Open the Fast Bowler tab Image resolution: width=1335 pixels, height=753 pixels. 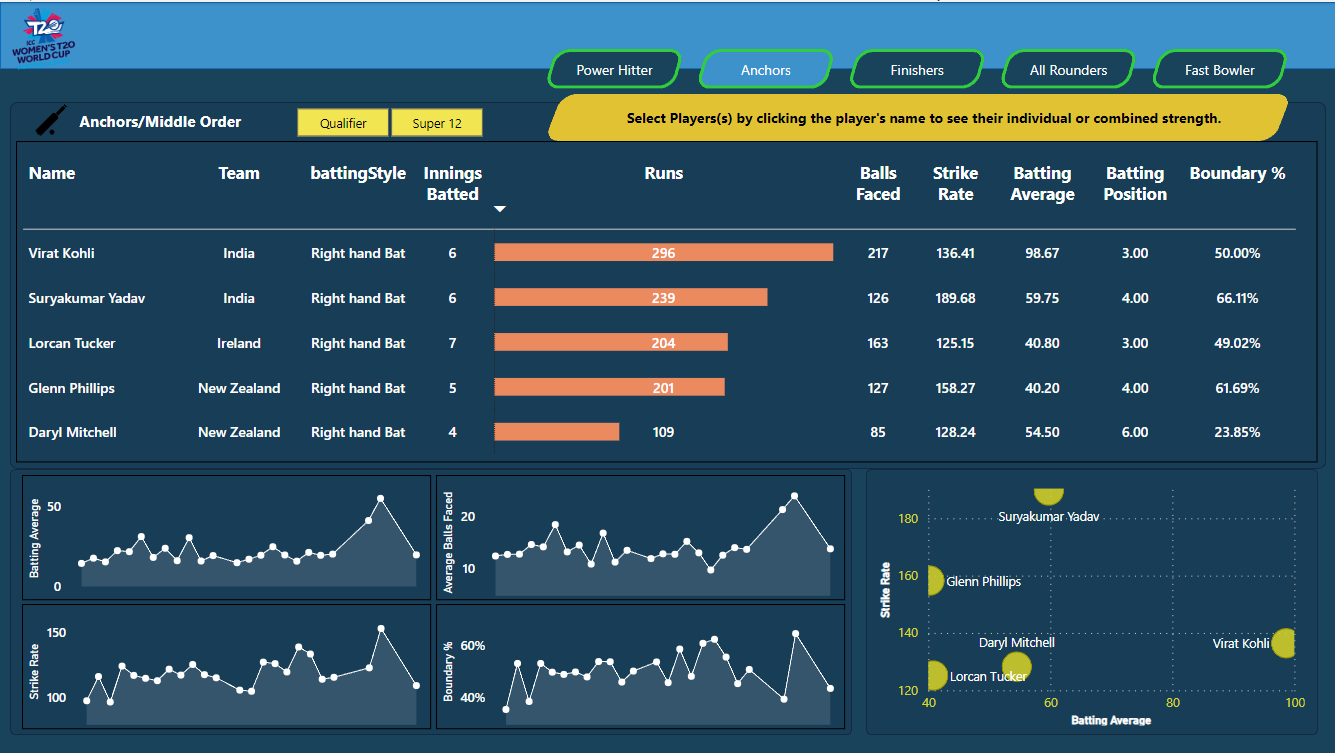[x=1219, y=70]
